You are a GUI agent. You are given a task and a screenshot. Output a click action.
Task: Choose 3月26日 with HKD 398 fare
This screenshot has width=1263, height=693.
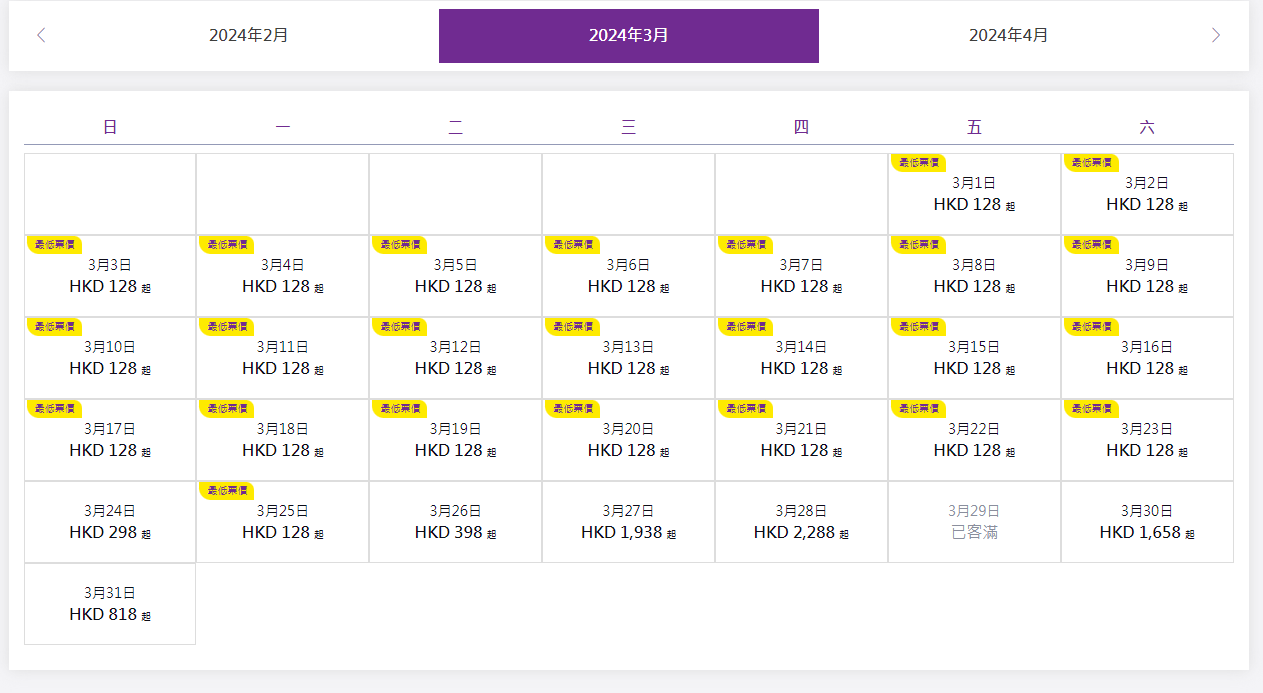[455, 522]
